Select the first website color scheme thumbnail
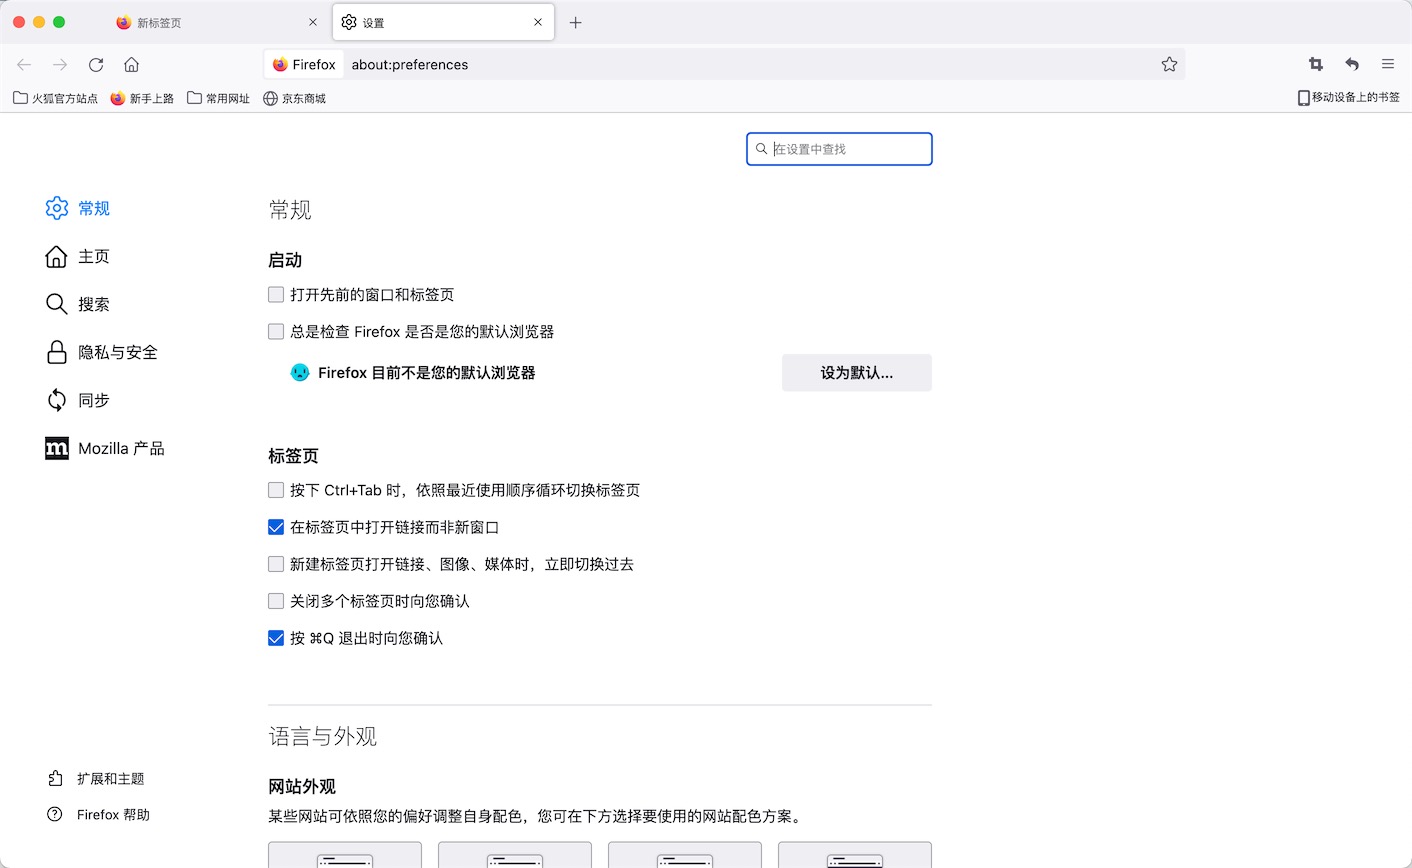 click(x=345, y=855)
